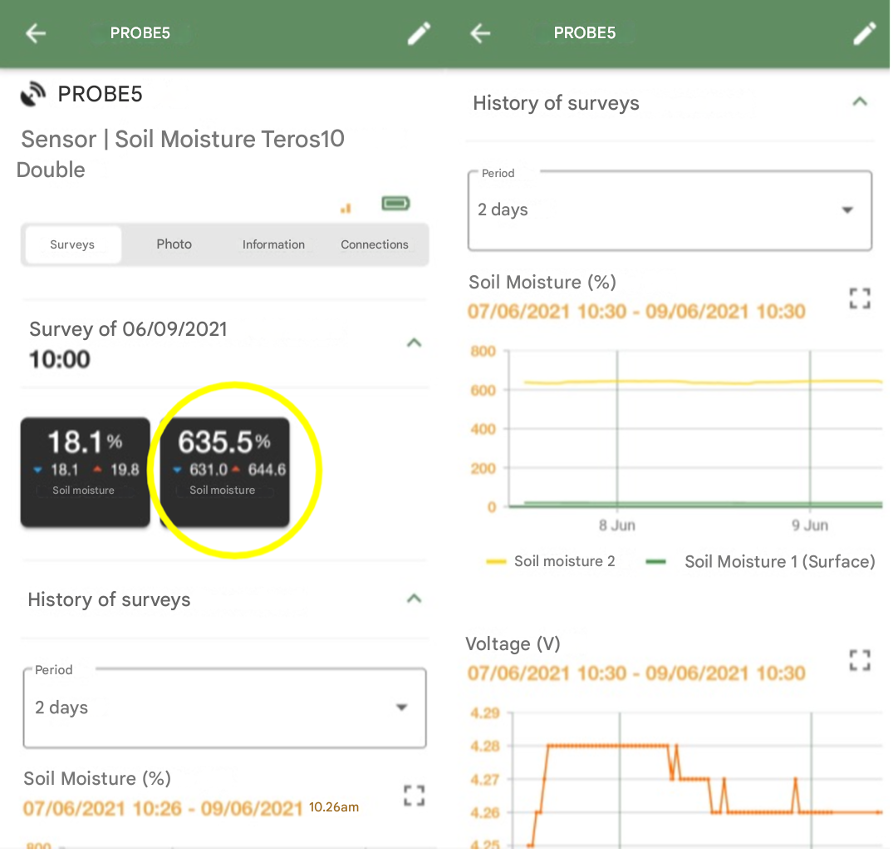This screenshot has width=894, height=854.
Task: Go back using left screen's back arrow
Action: coord(36,33)
